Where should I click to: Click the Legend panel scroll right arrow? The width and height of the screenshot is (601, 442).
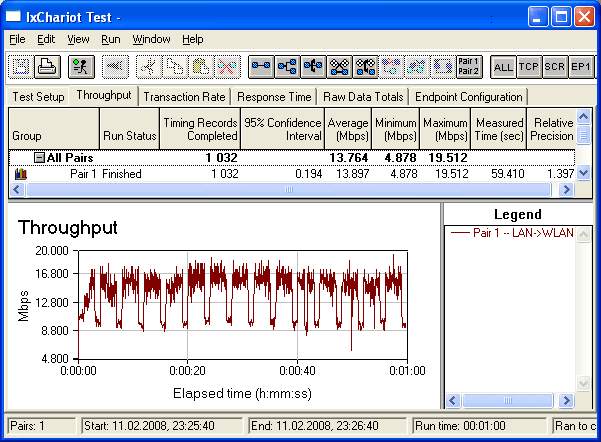566,401
